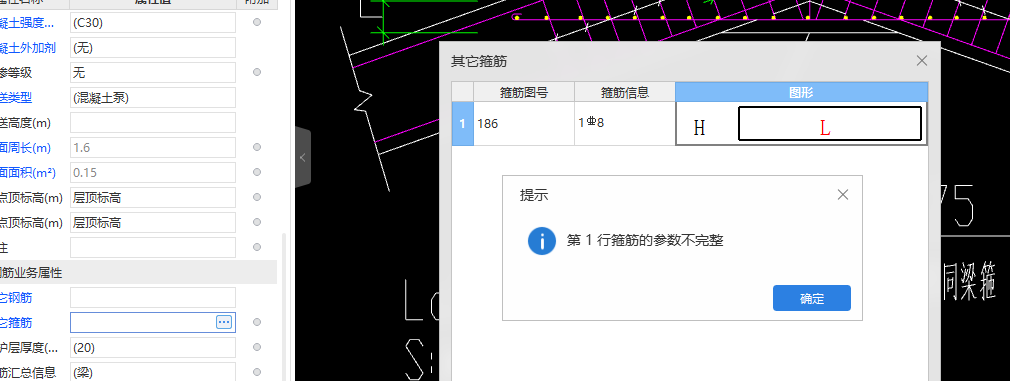Click the 面面积(m²) property label
1010x381 pixels.
[28, 172]
